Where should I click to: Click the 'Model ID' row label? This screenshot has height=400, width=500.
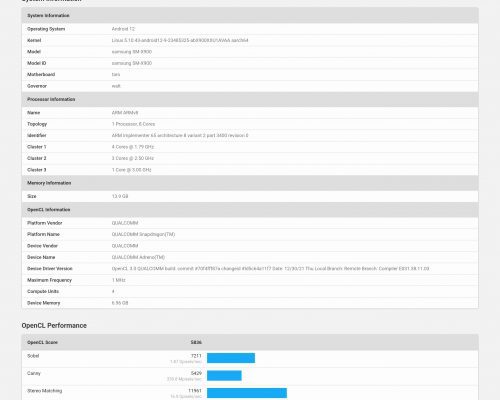[37, 63]
